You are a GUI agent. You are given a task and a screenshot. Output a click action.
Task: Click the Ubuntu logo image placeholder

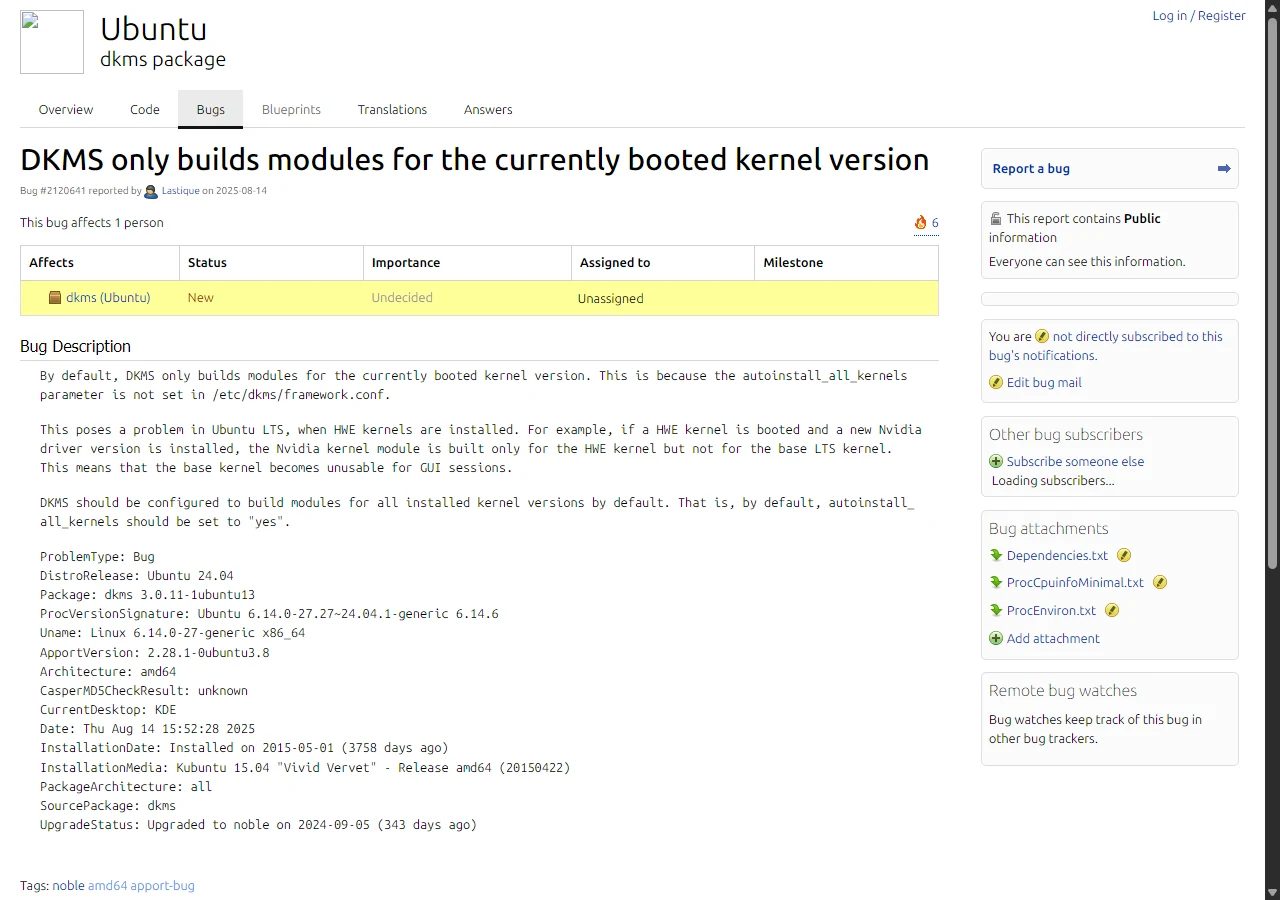point(52,42)
